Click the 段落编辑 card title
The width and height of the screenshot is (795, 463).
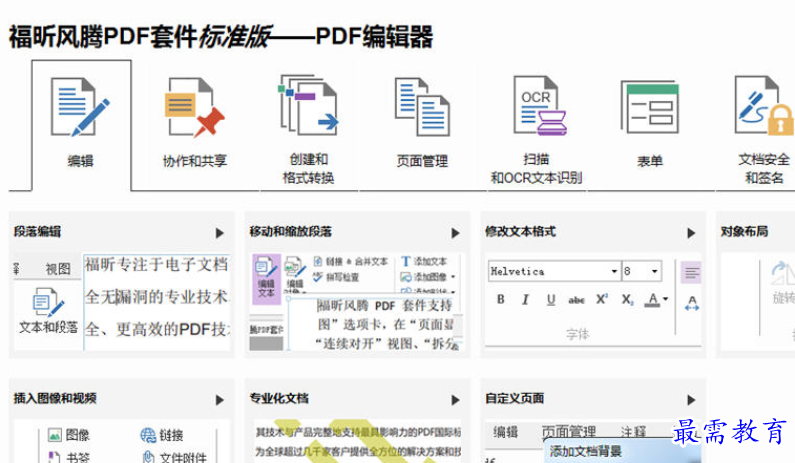38,232
